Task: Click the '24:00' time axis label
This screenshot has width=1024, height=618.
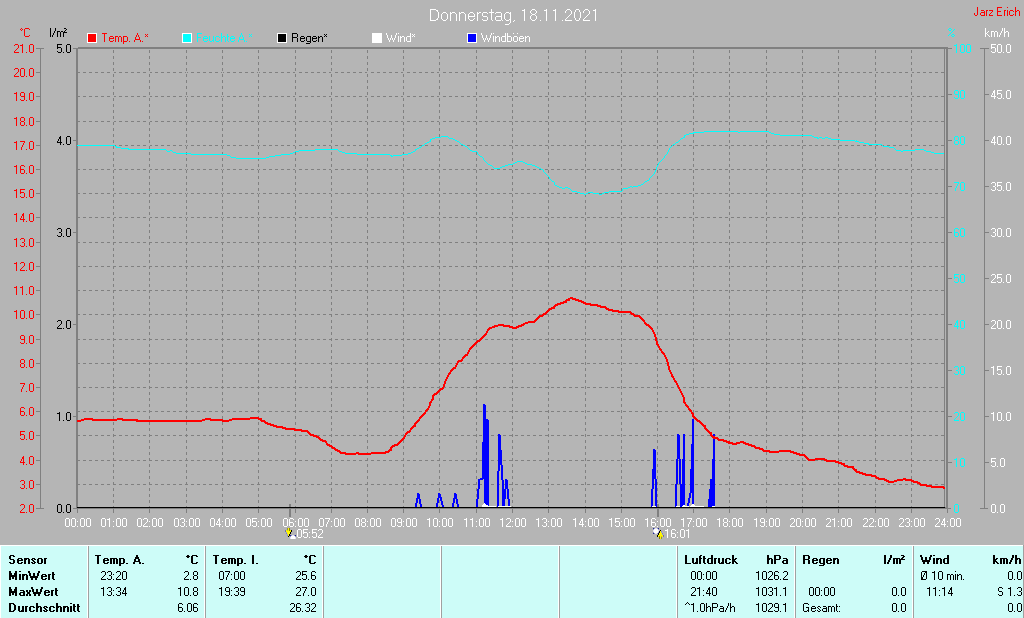Action: [x=948, y=523]
